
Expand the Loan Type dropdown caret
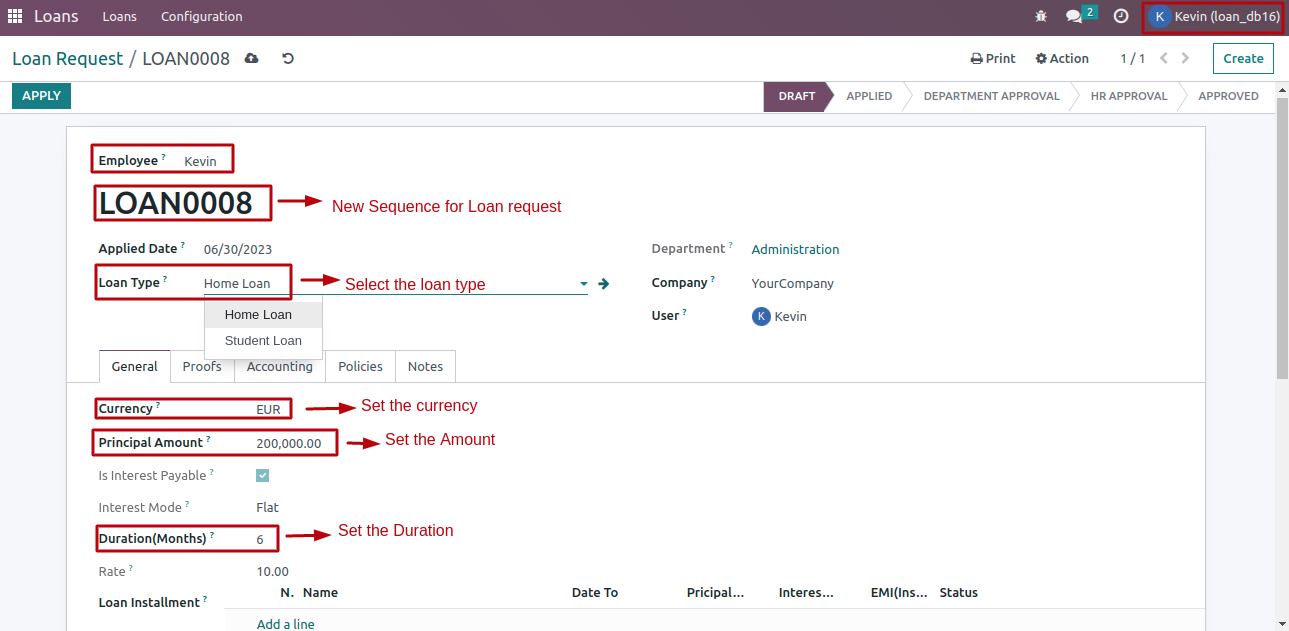(584, 284)
